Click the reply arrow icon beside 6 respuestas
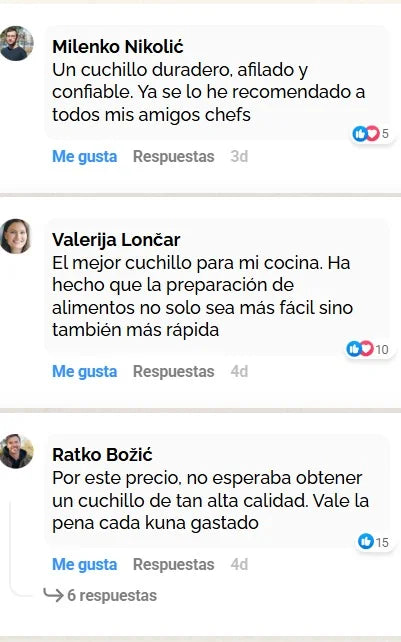This screenshot has height=642, width=401. 53,595
